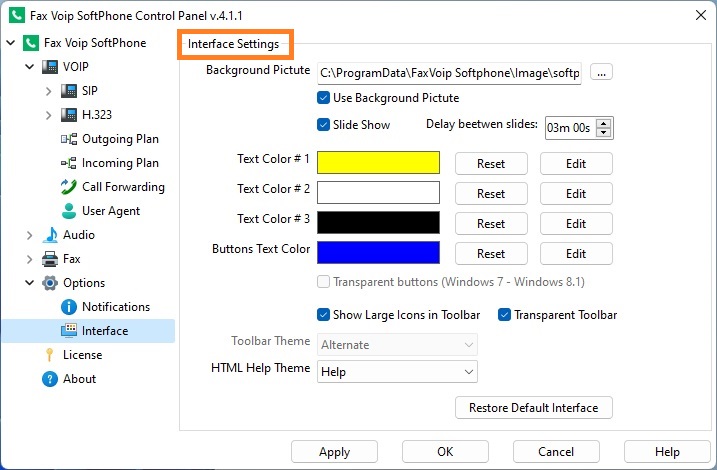Toggle Transparent buttons checkbox

[x=323, y=282]
